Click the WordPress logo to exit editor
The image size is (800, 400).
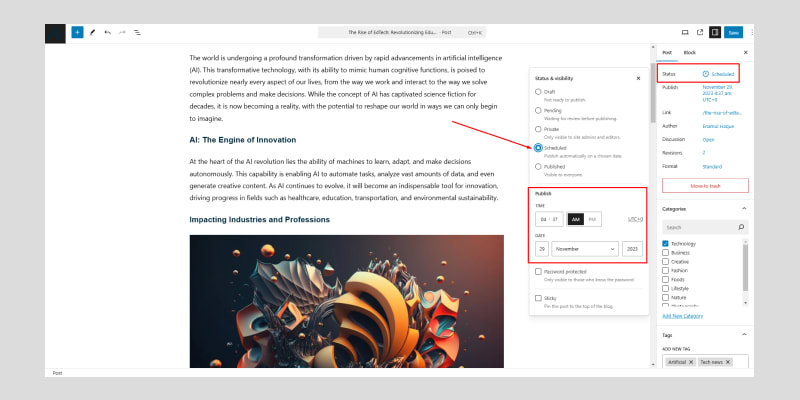55,34
